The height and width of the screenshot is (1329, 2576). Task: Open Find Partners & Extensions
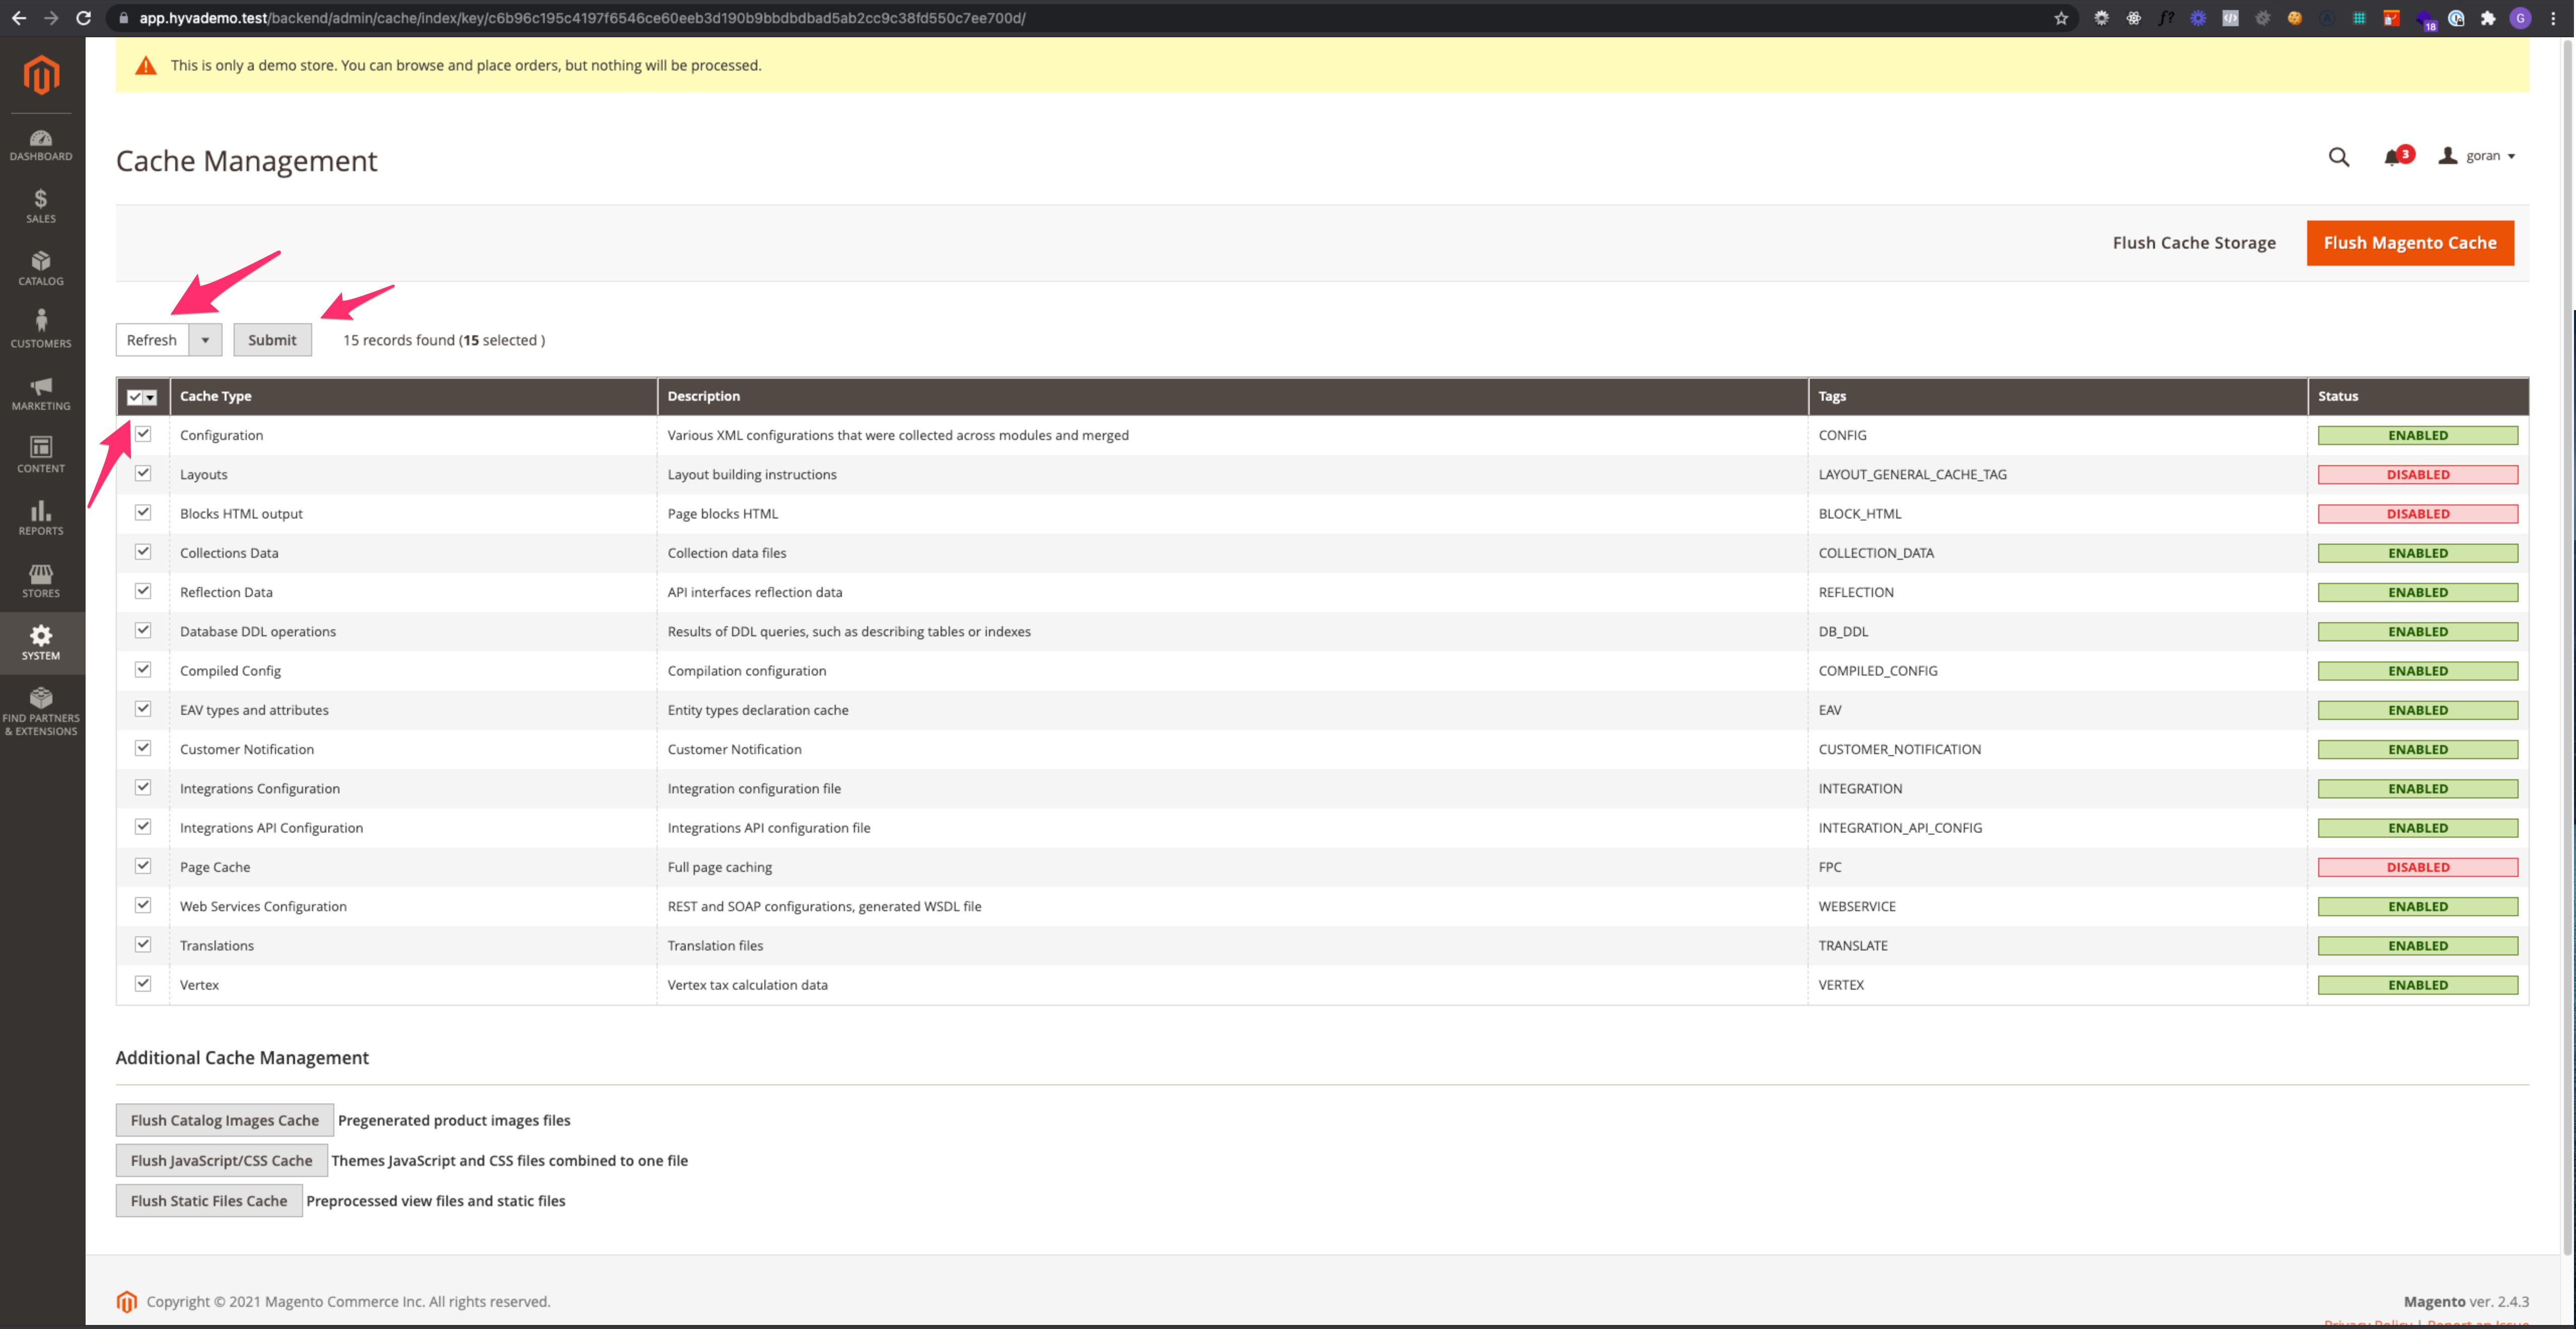(x=41, y=712)
